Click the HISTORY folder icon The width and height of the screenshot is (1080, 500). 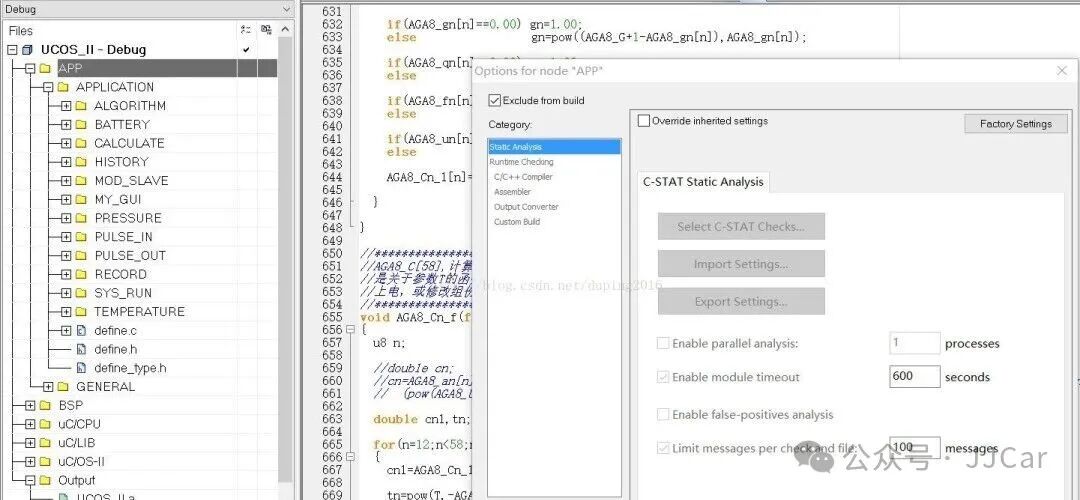(81, 162)
